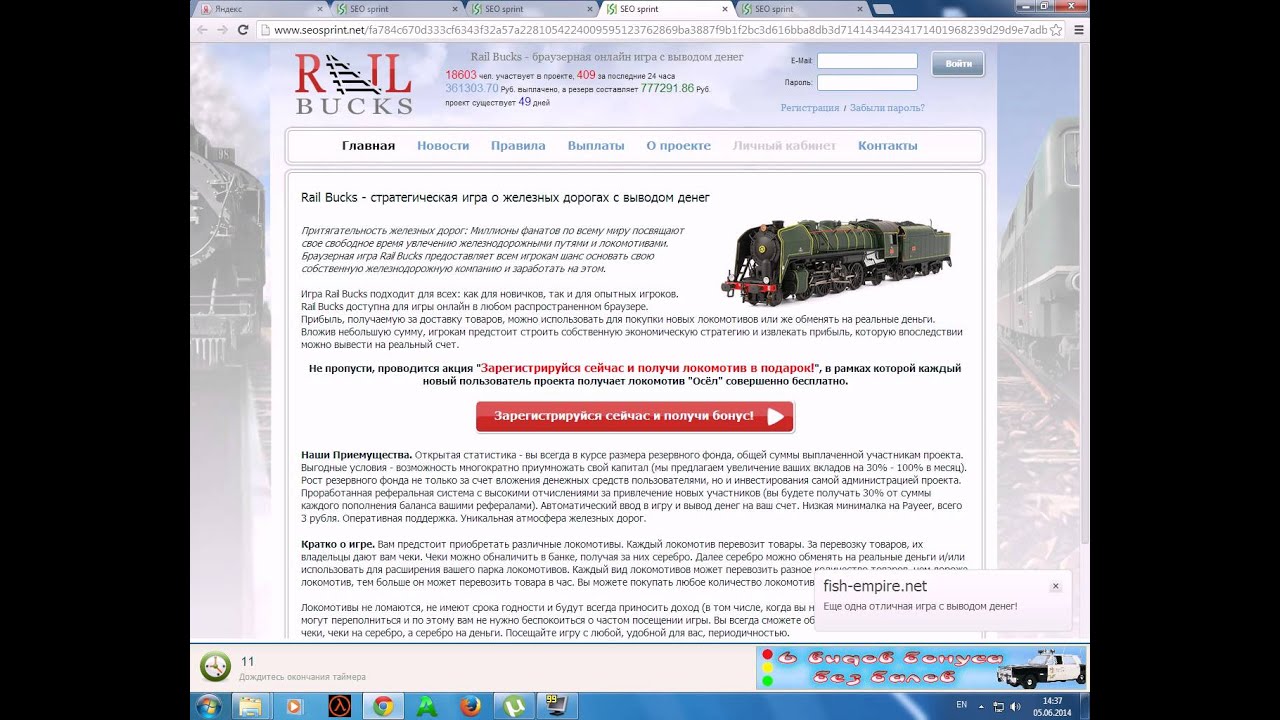
Task: Click the Пароль password field
Action: (x=867, y=83)
